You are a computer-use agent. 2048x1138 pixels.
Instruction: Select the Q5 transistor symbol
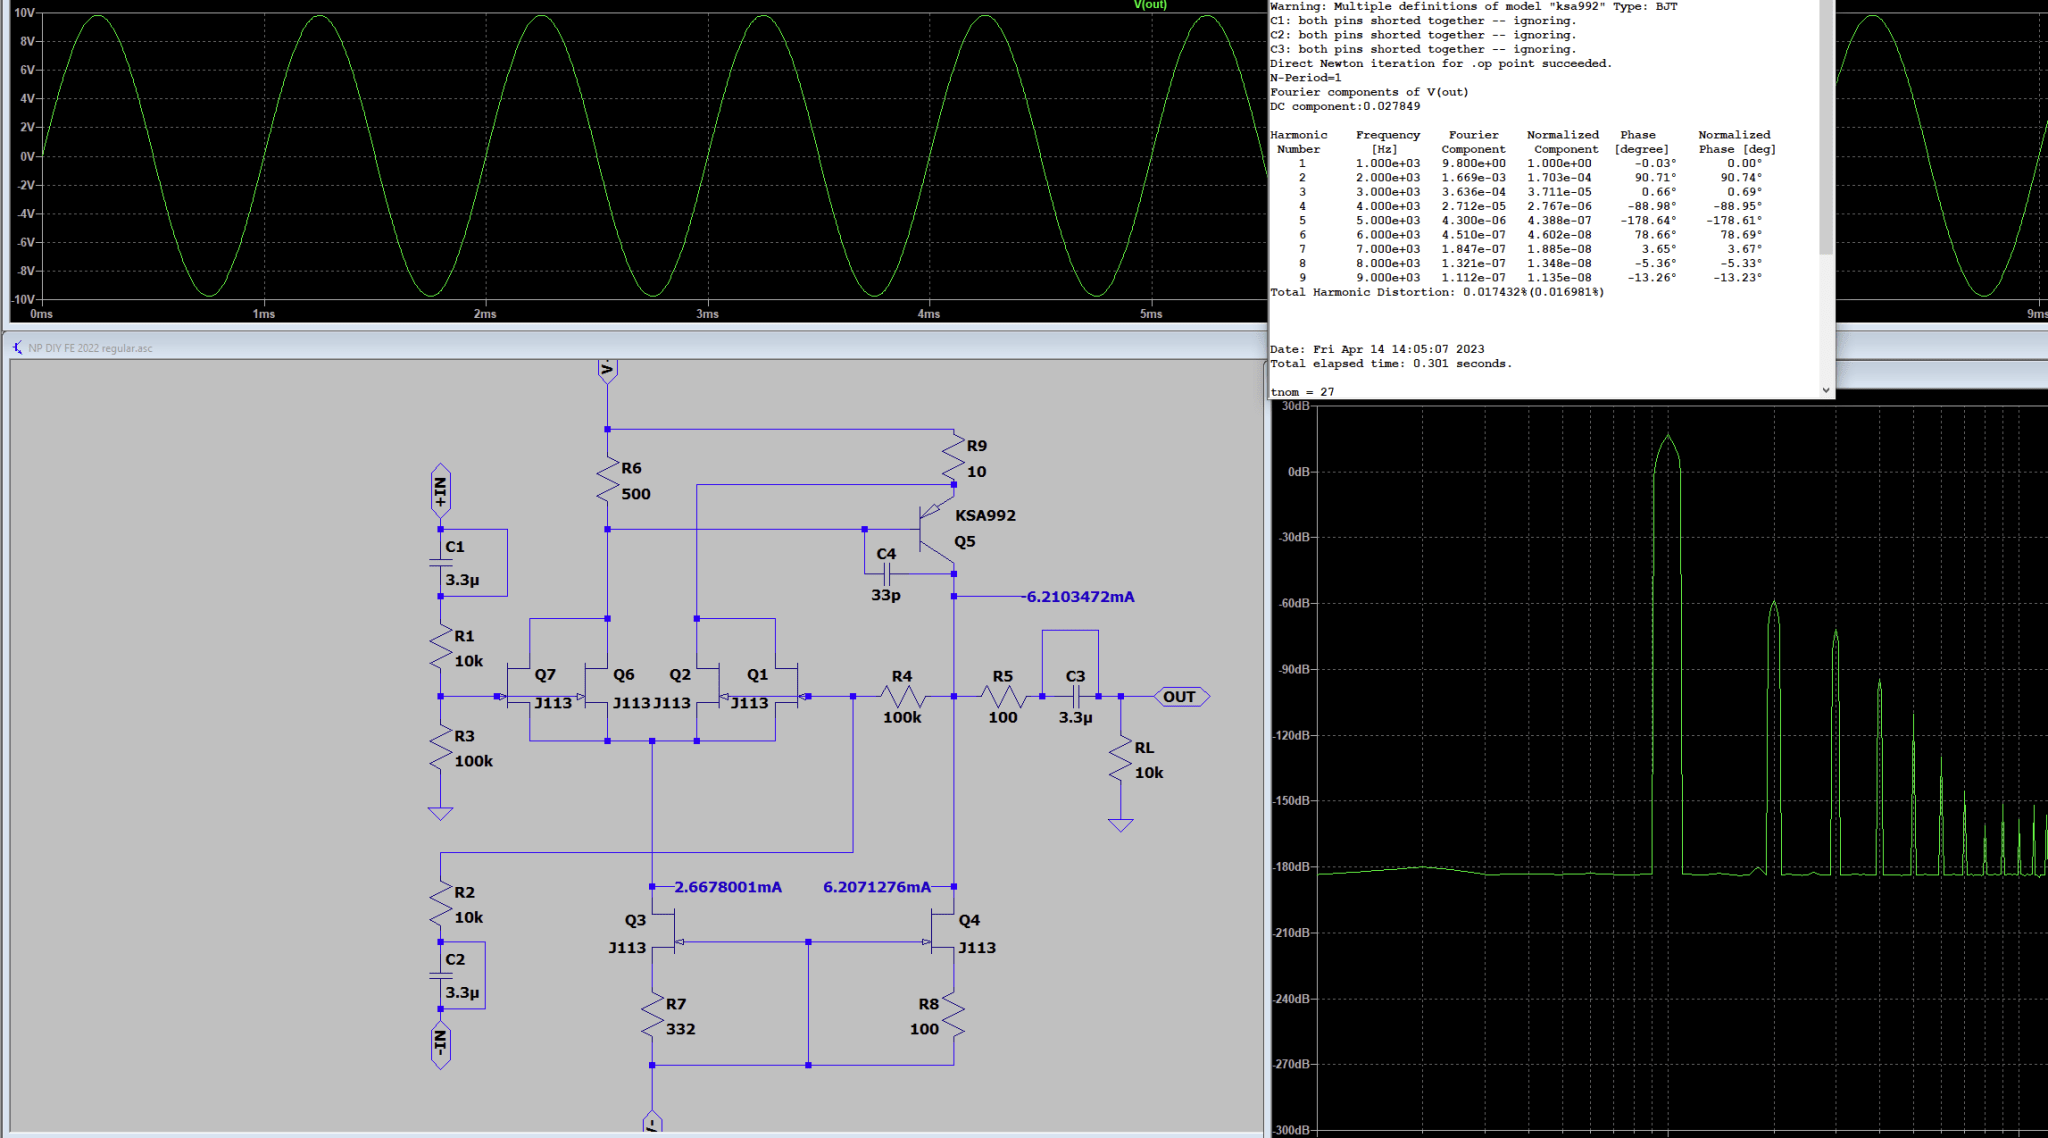(936, 530)
